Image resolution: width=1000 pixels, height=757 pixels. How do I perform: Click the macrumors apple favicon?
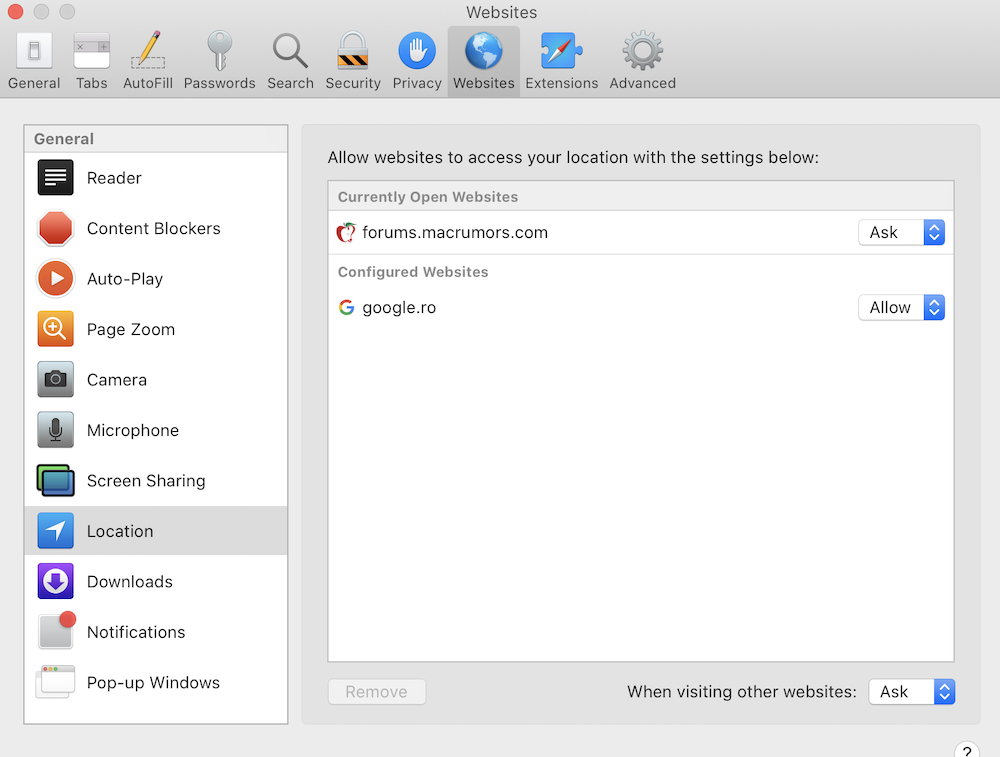346,232
